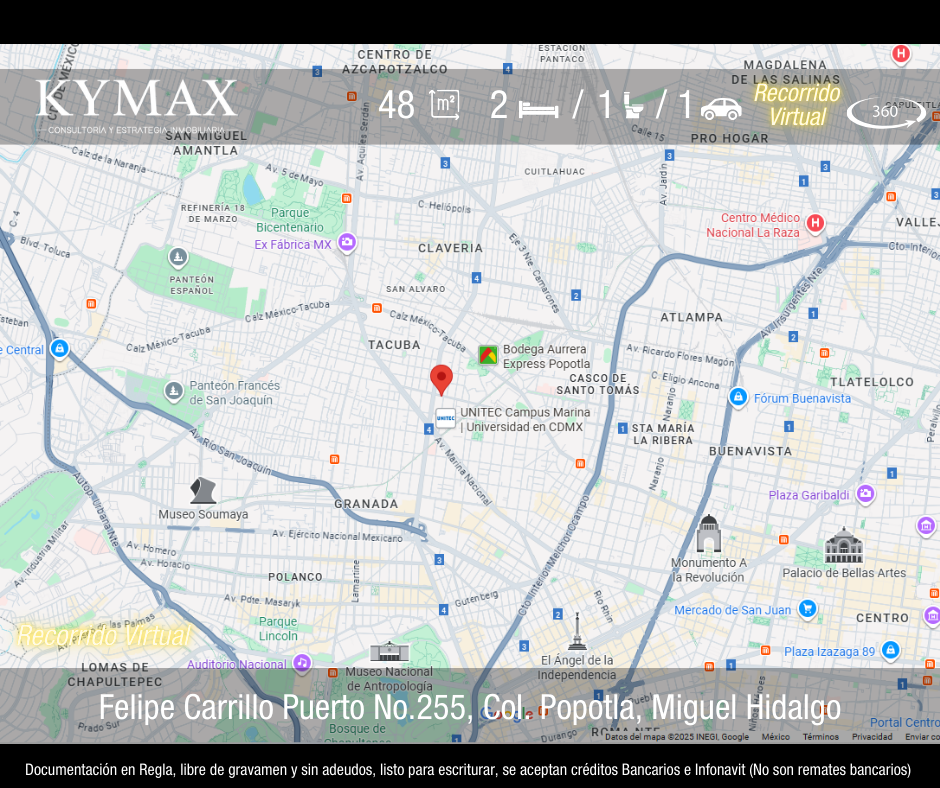Select the Plaza Garibaldi camera marker

tap(865, 494)
